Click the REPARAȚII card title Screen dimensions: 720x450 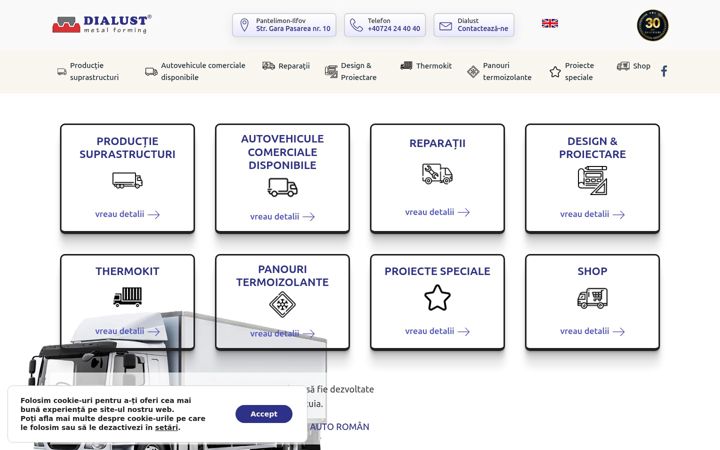437,143
